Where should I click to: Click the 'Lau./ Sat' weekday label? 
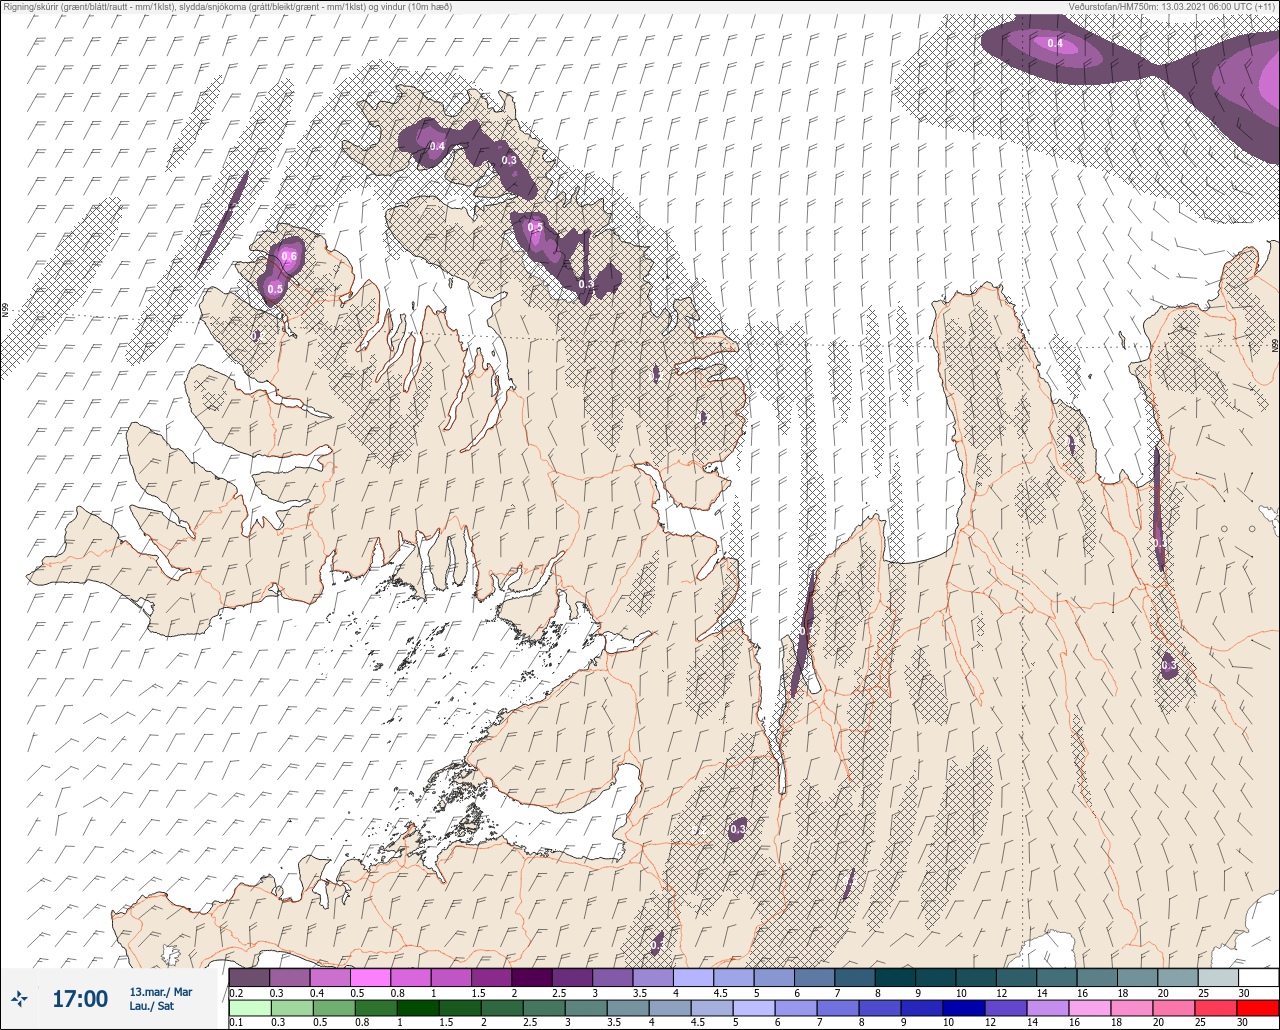tap(152, 1006)
